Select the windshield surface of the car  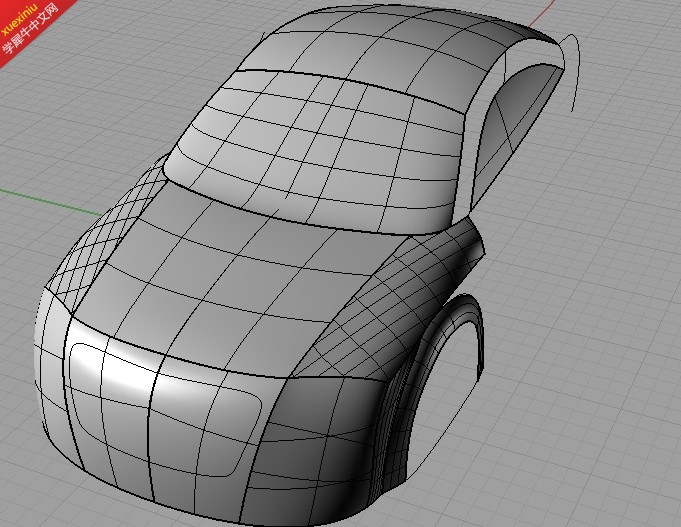pyautogui.click(x=313, y=152)
